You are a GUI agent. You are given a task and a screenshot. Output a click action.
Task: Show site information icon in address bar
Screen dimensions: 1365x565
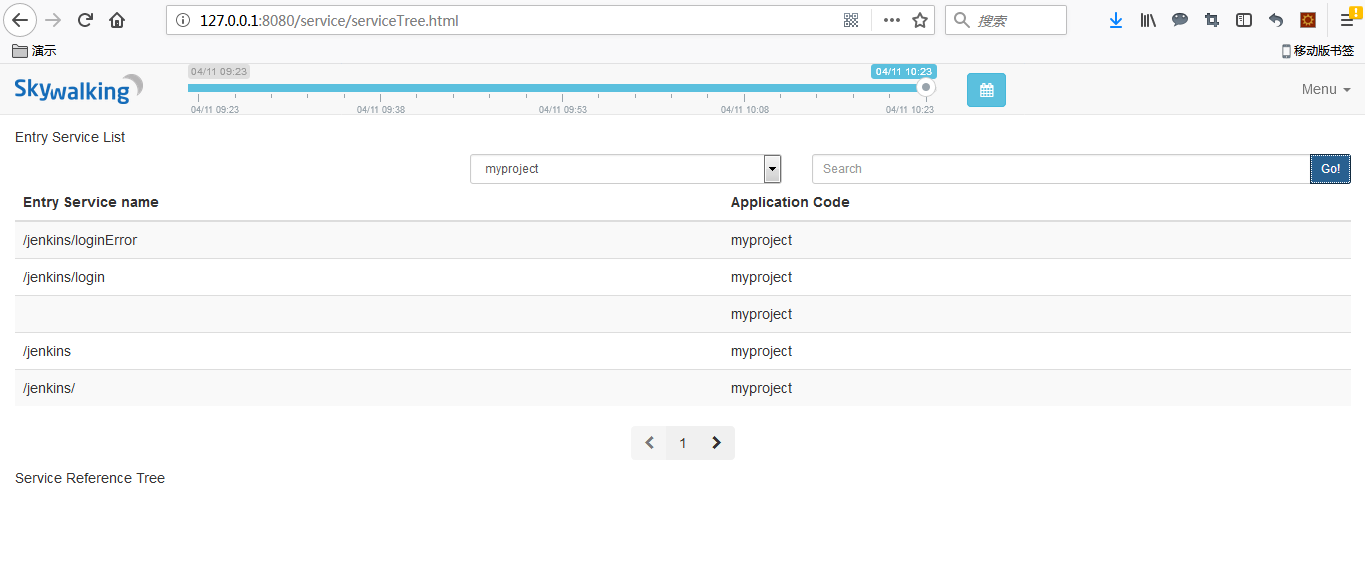click(x=182, y=20)
